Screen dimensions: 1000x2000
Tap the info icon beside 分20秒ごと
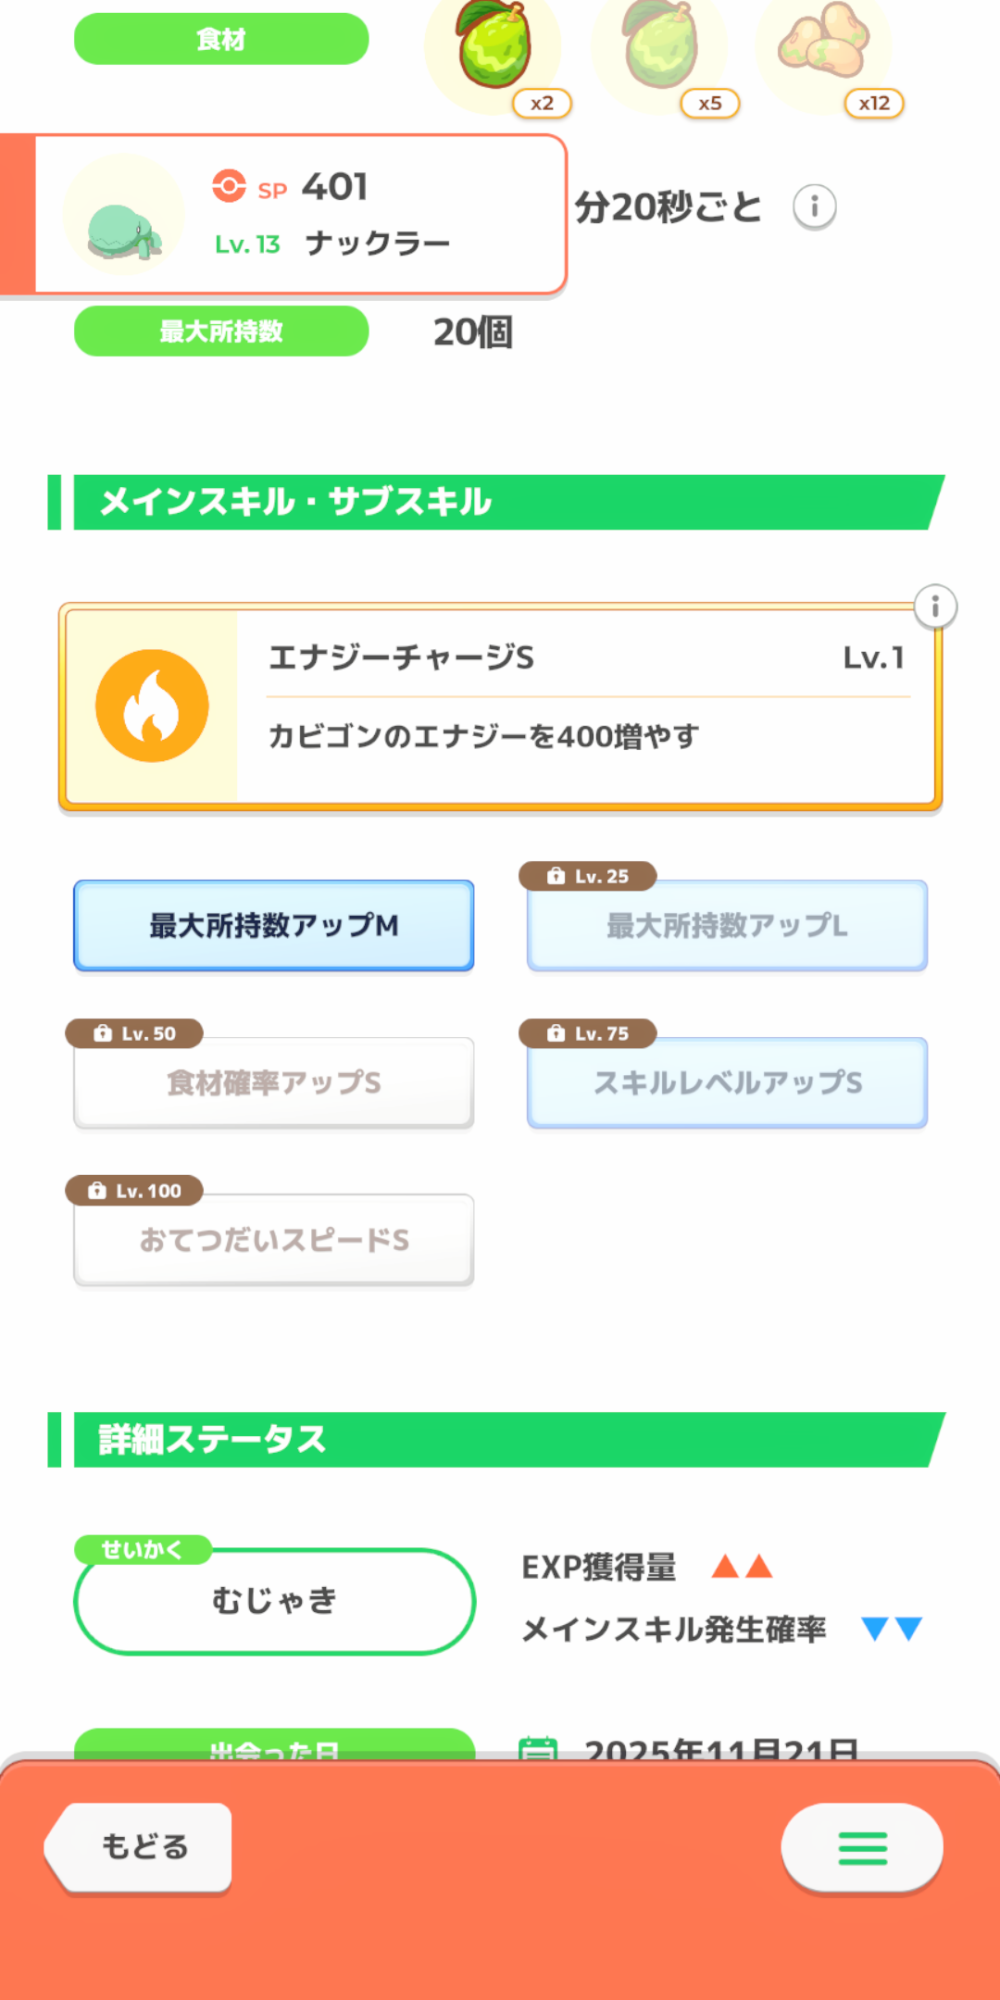pyautogui.click(x=814, y=207)
